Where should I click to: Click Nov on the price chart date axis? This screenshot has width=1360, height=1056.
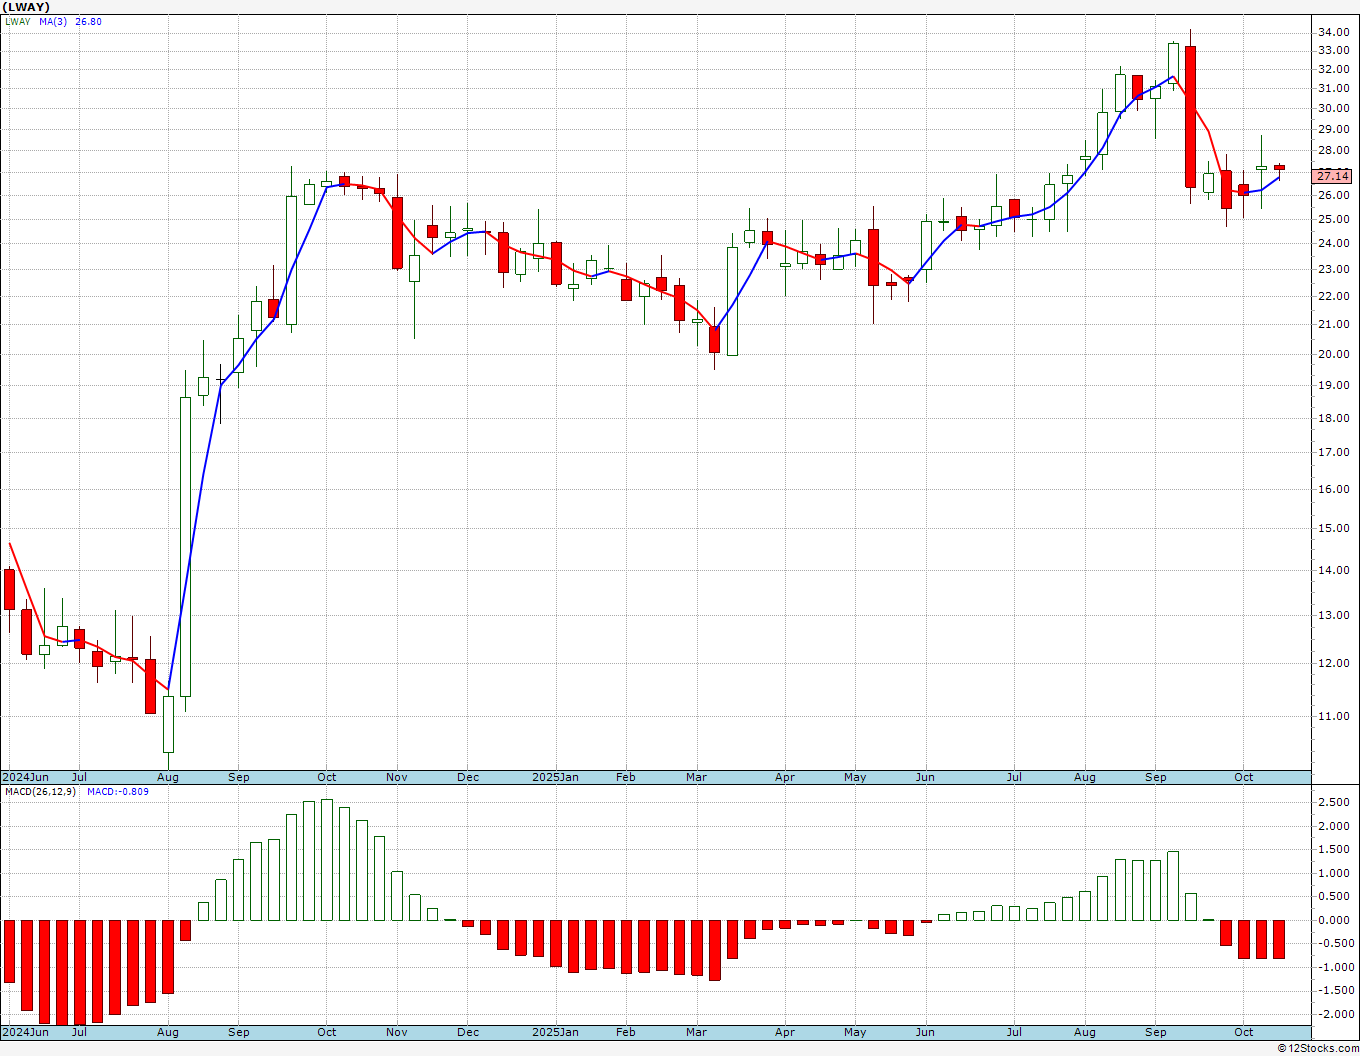pos(397,777)
